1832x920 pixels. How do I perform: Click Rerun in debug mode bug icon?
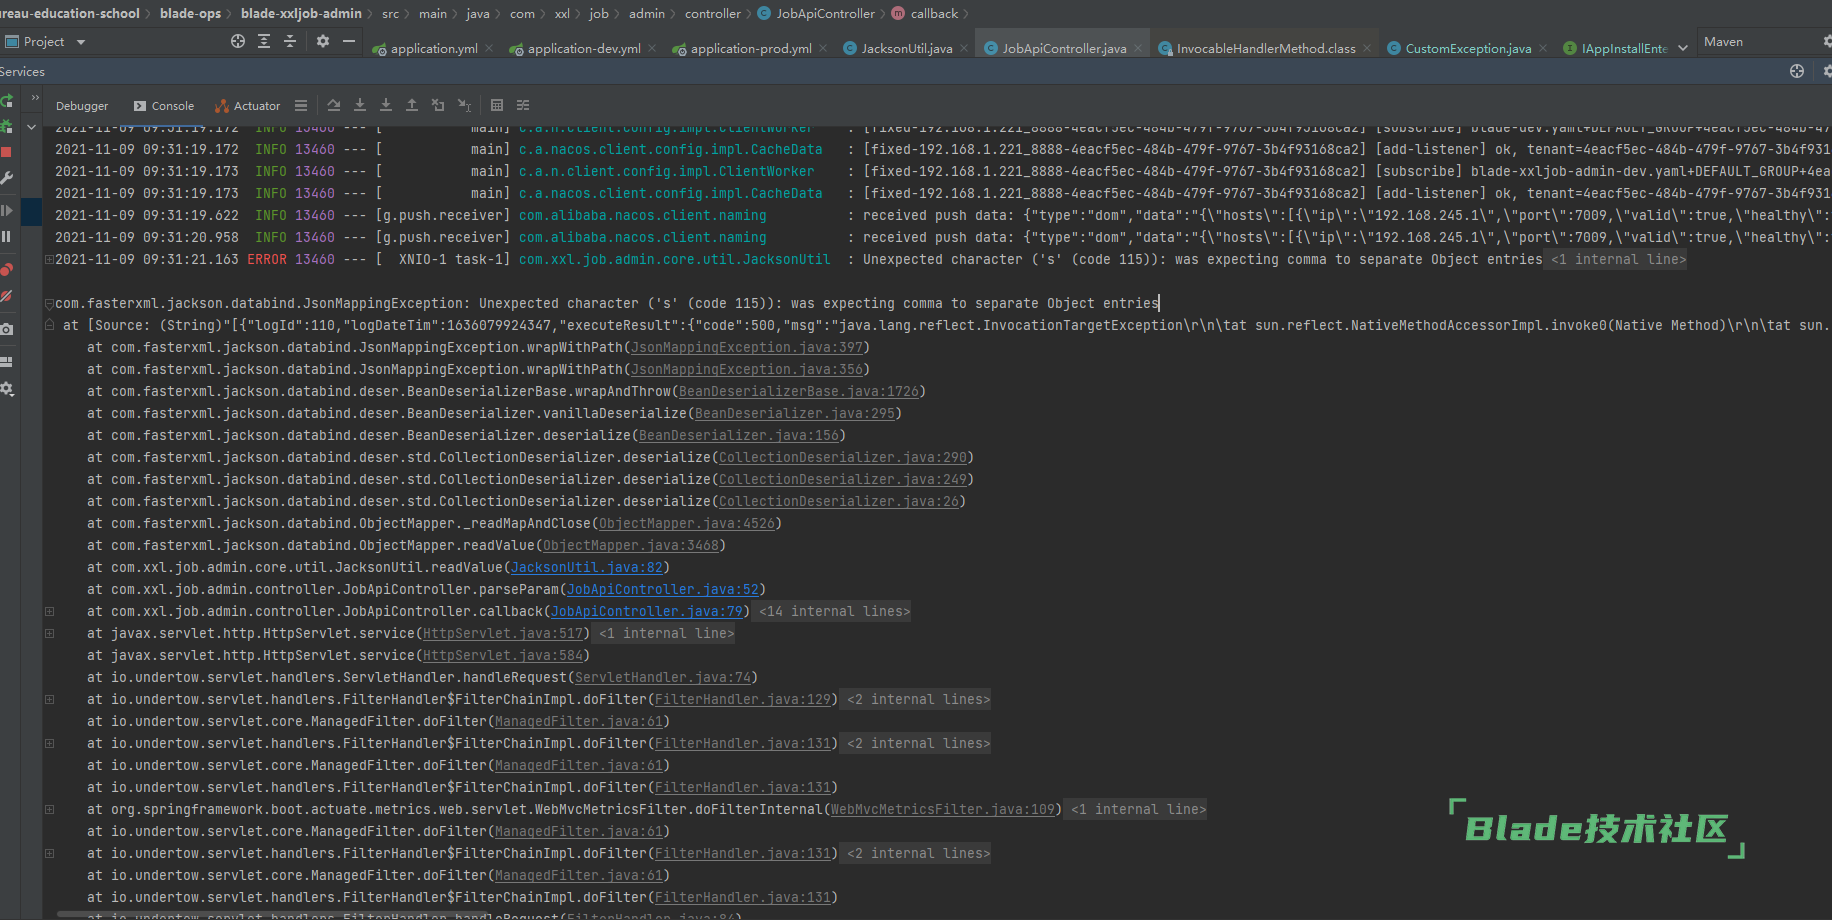point(6,126)
